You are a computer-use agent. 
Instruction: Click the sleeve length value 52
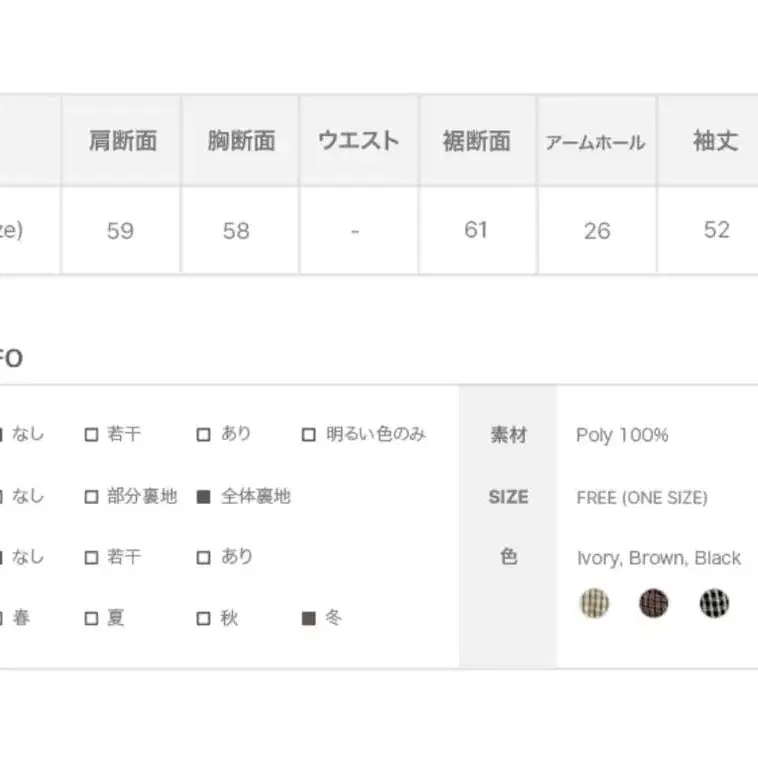tap(716, 230)
